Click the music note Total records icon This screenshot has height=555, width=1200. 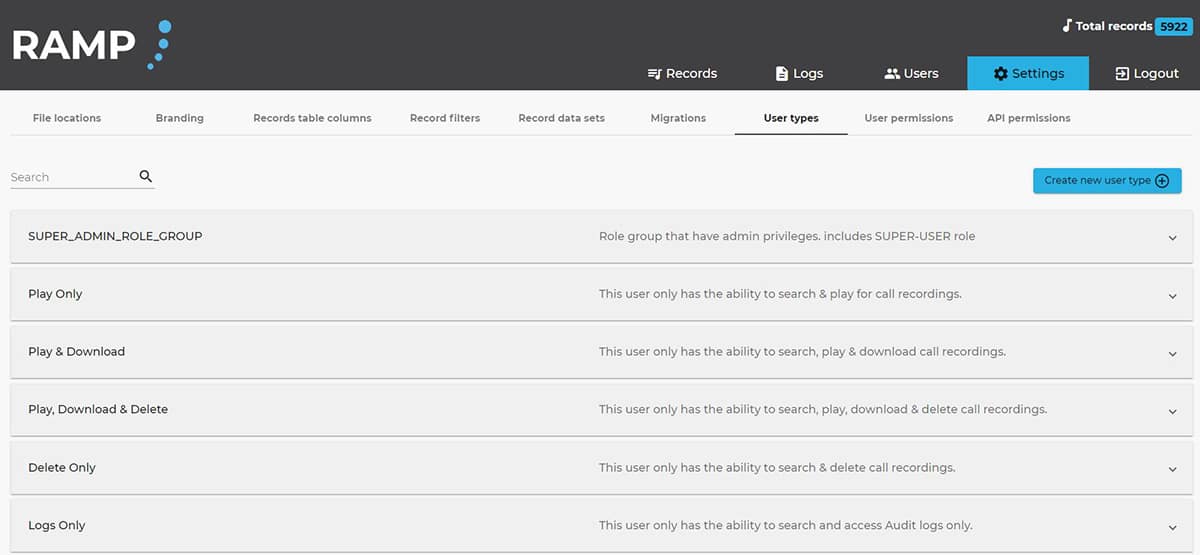point(1067,26)
